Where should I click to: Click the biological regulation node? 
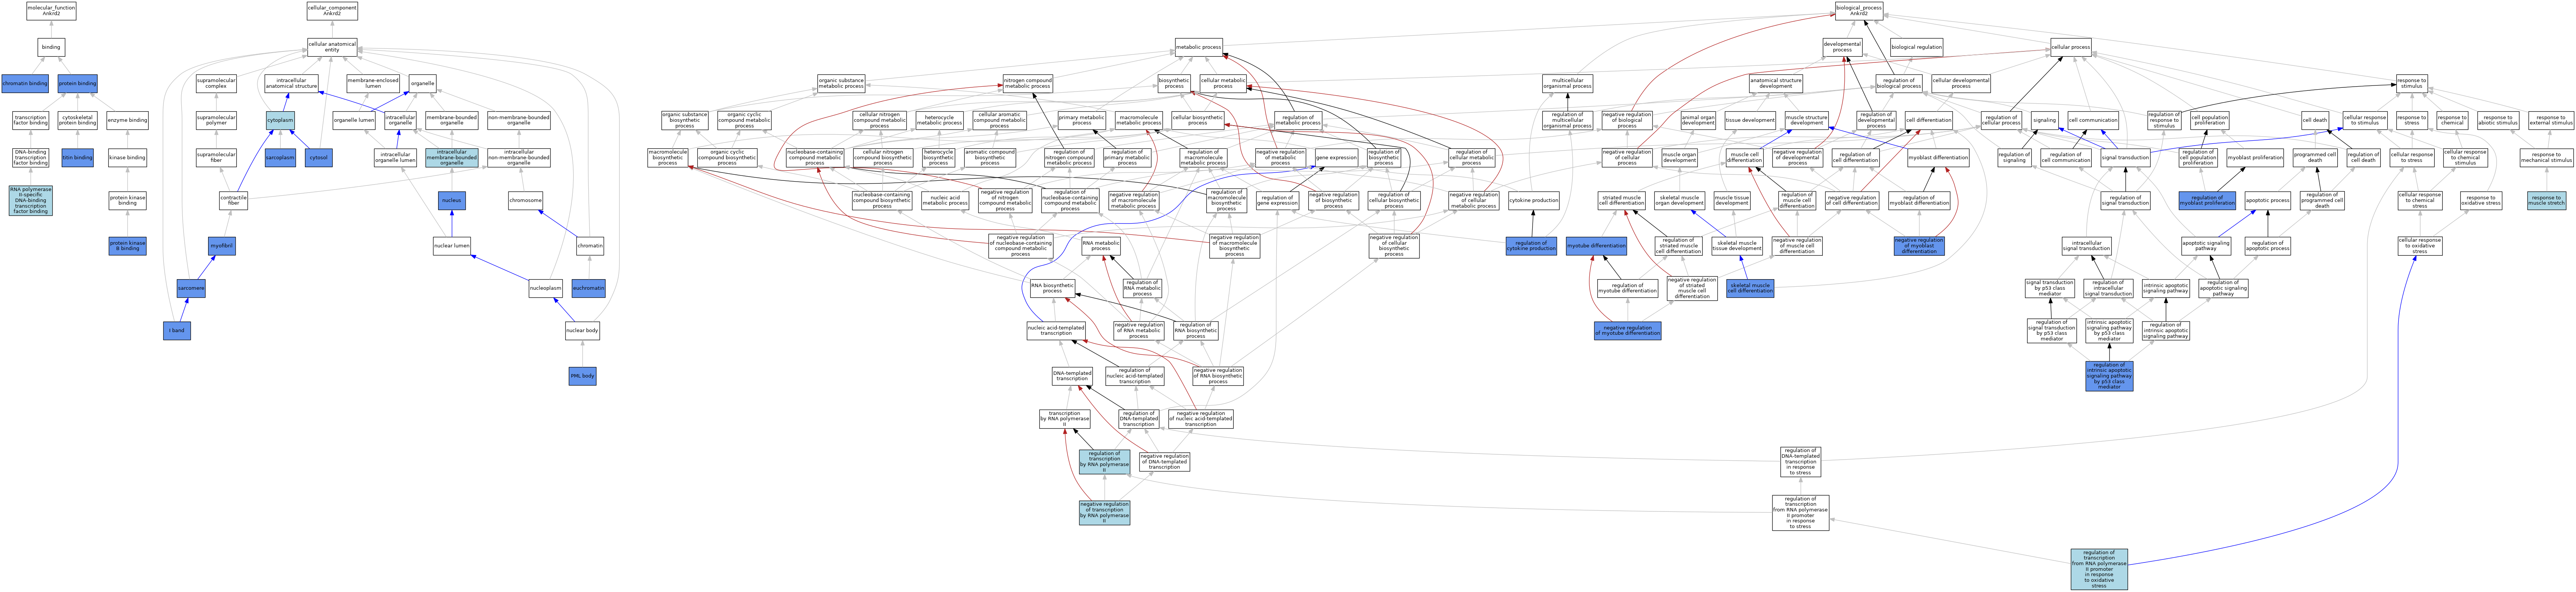pos(1916,47)
